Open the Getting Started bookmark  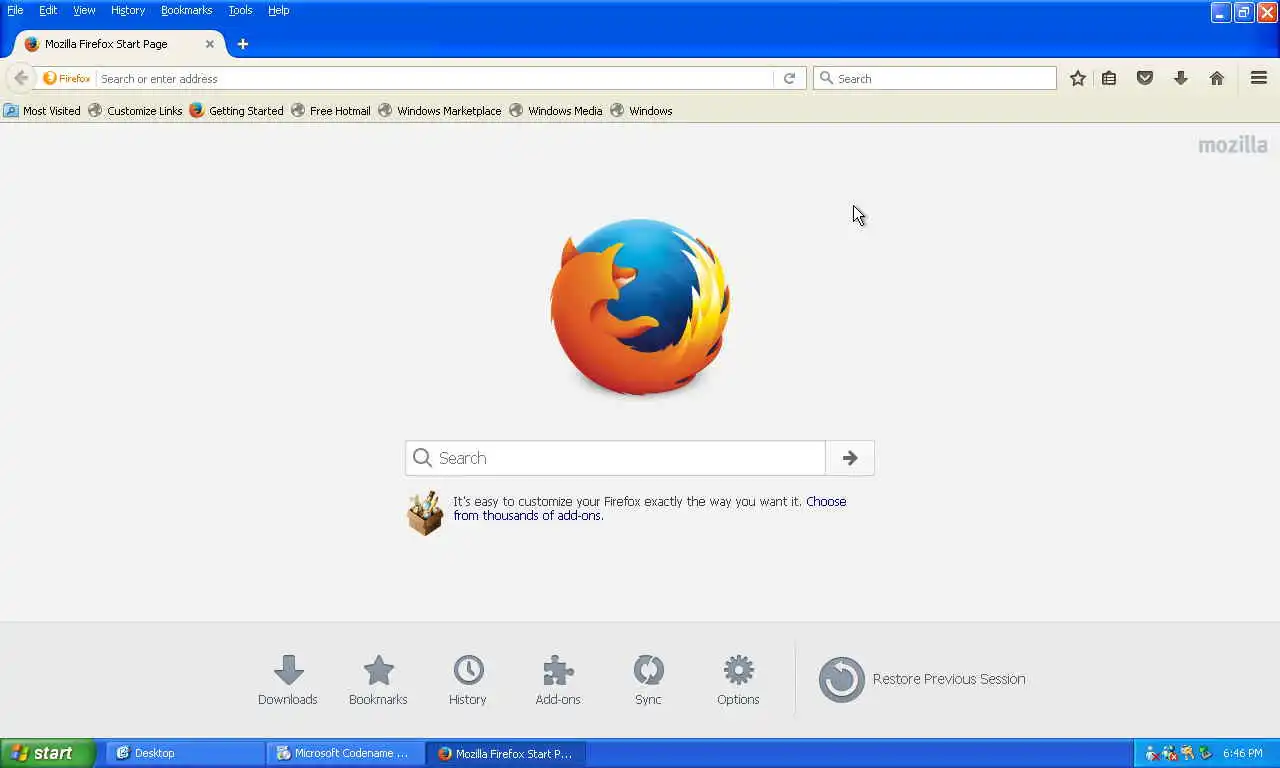[236, 111]
